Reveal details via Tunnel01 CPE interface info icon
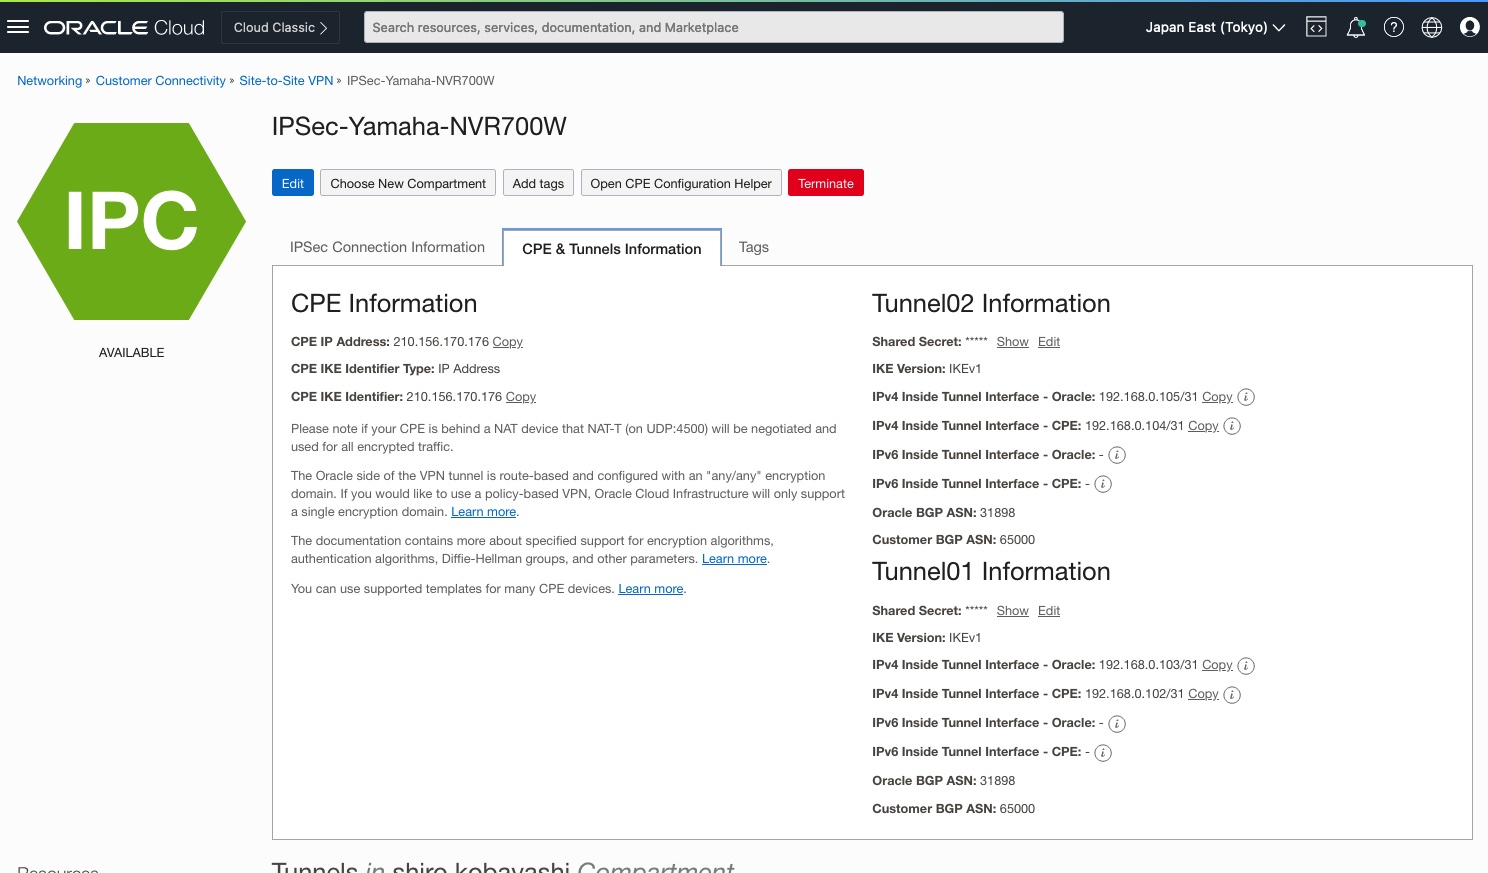This screenshot has width=1488, height=873. coord(1231,694)
